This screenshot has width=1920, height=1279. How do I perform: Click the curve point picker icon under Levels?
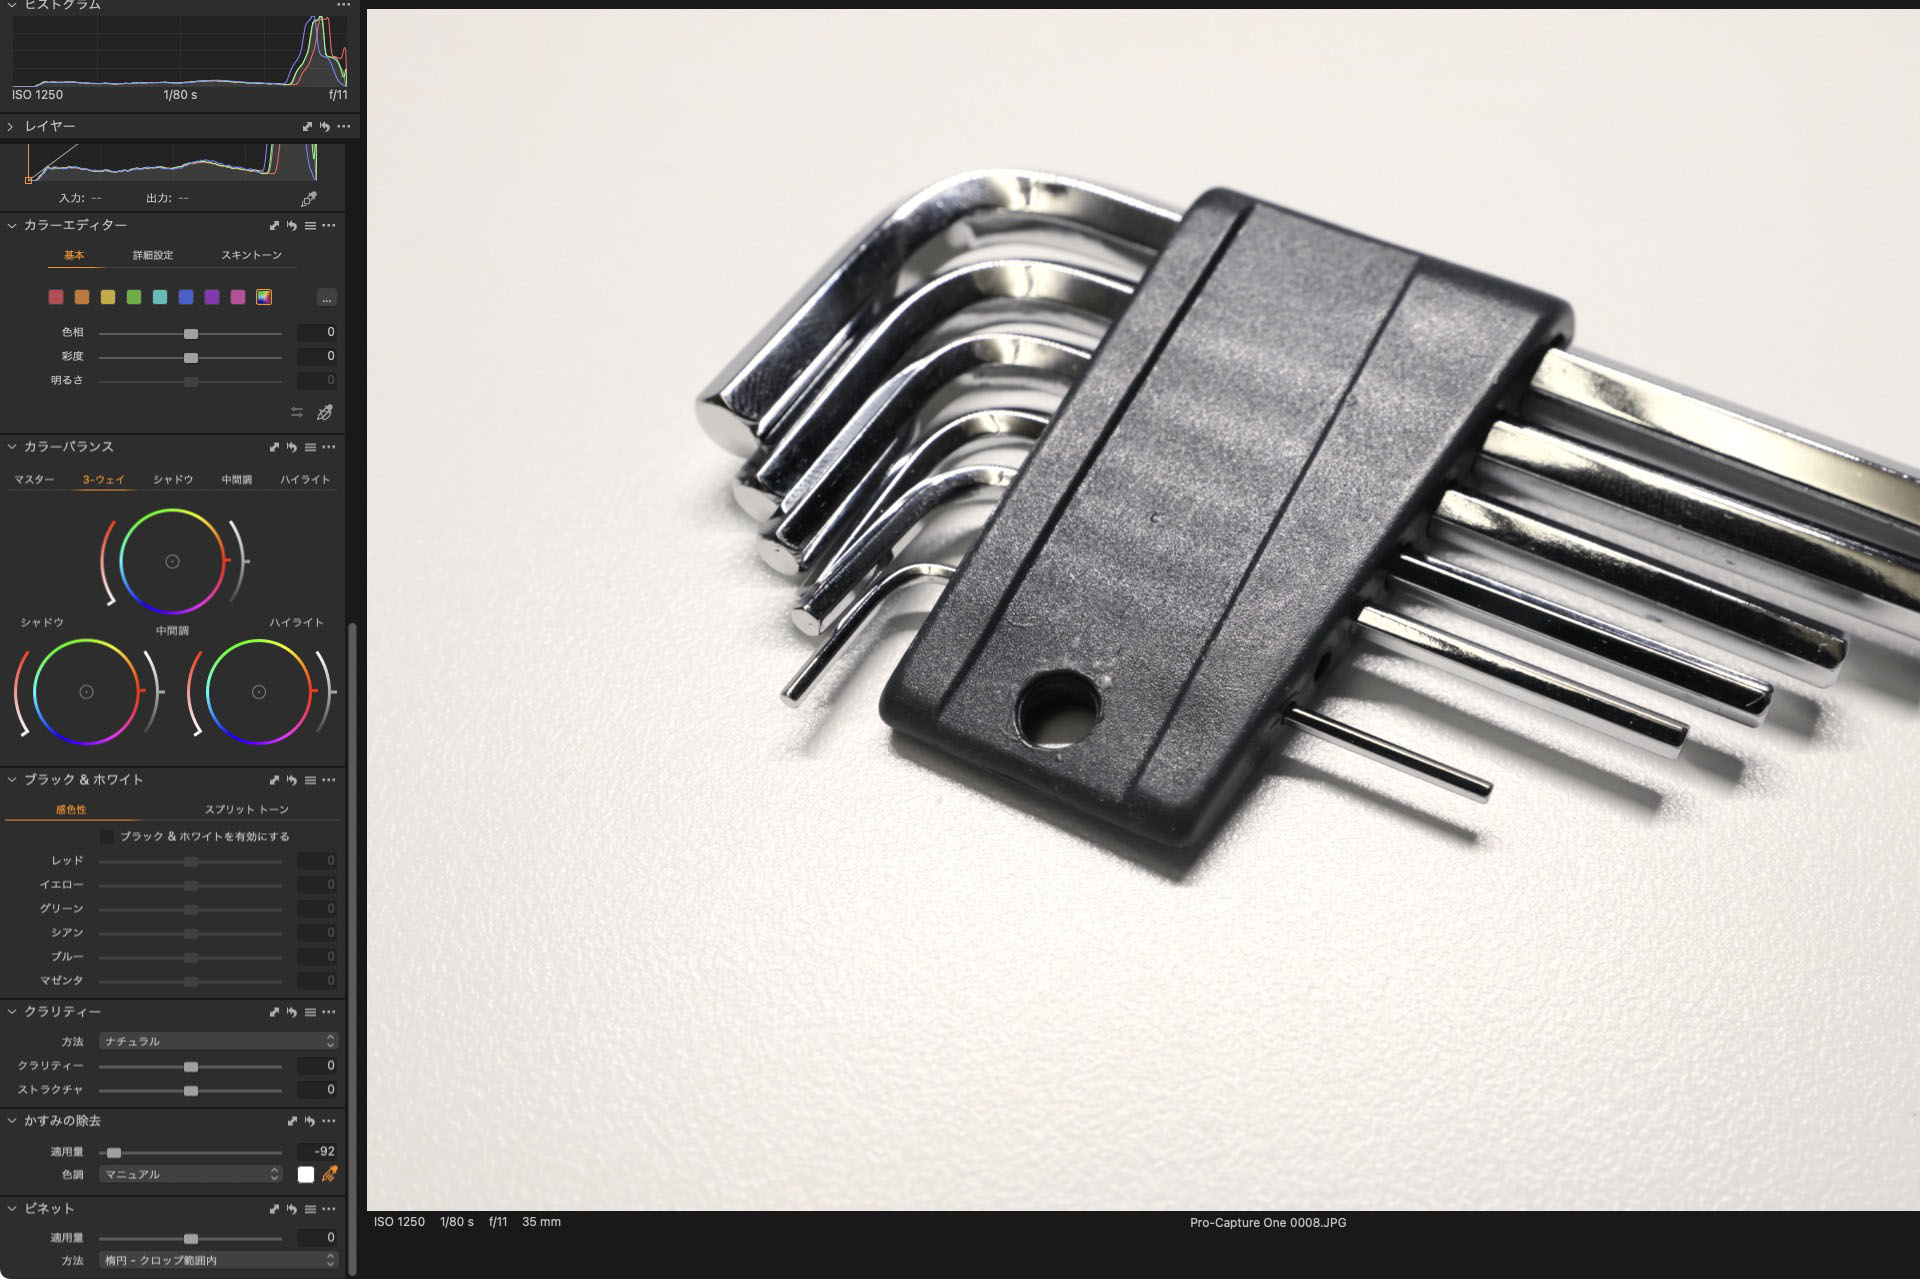point(308,199)
